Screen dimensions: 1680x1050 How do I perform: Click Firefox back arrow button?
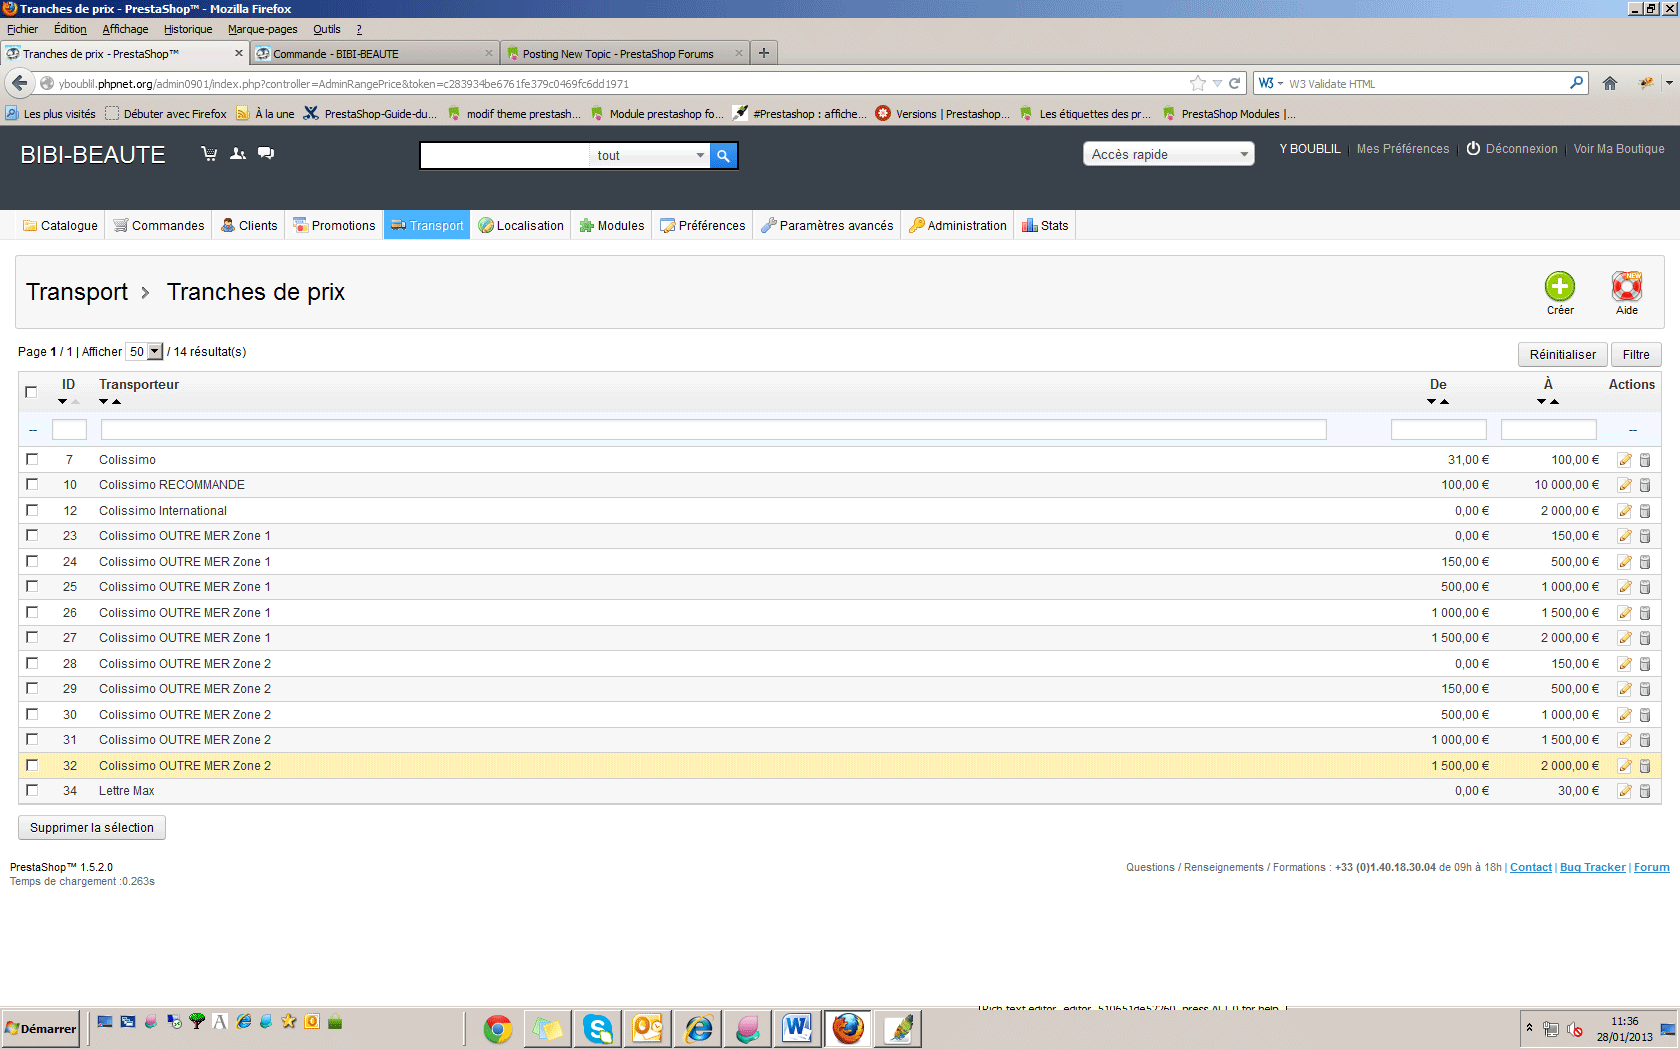pos(19,83)
